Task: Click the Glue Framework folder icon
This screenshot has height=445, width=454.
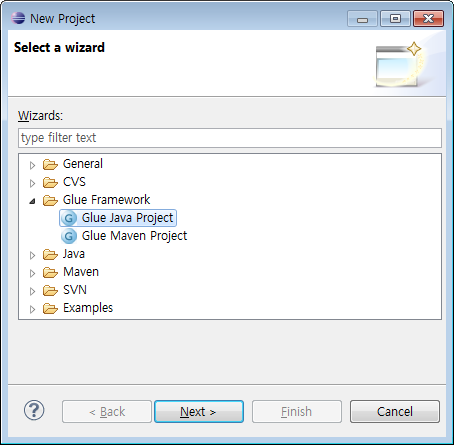Action: [50, 200]
